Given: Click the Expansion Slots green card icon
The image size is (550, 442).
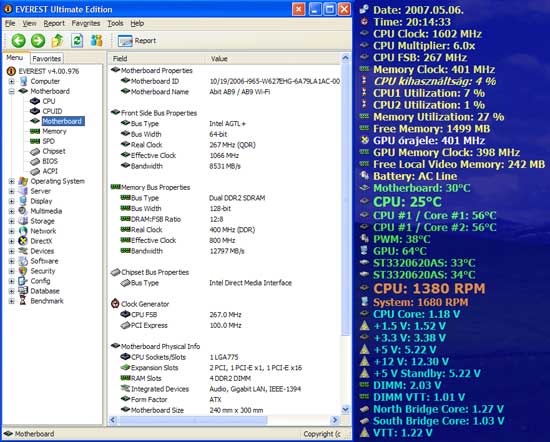Looking at the screenshot, I should point(125,367).
